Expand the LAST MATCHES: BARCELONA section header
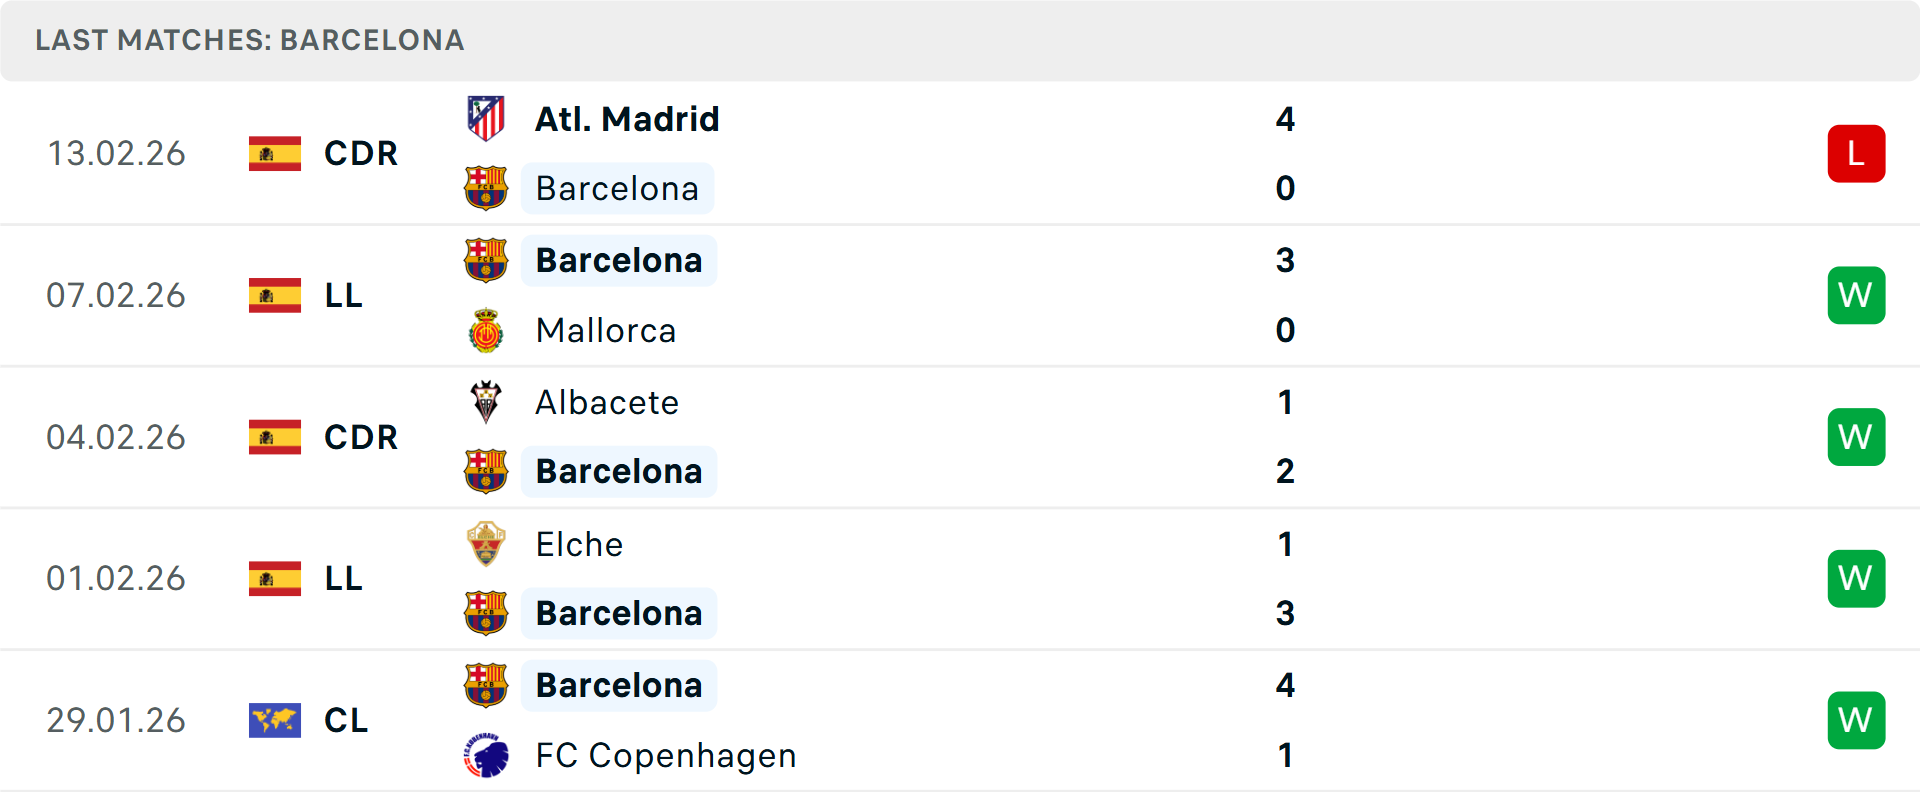 click(x=249, y=40)
